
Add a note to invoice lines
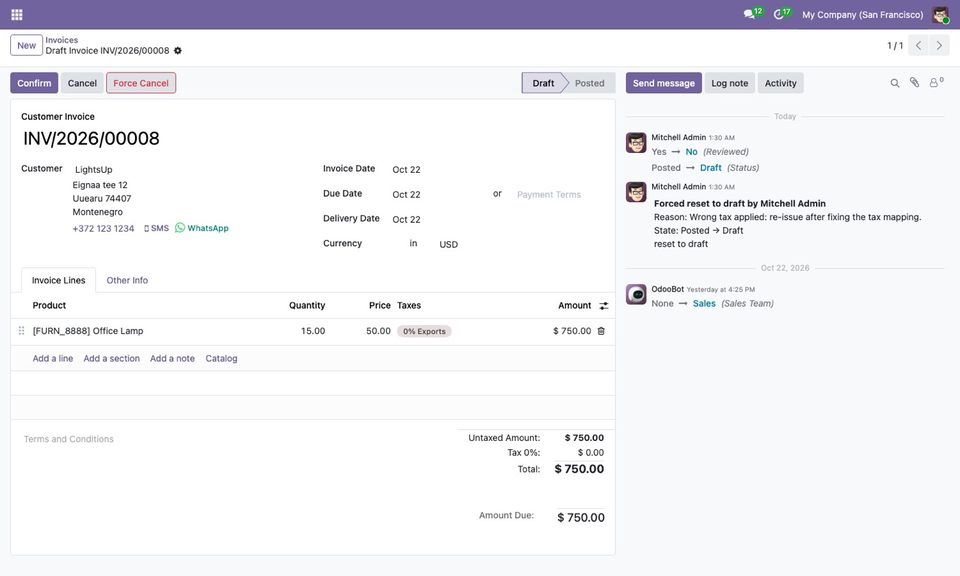pos(173,359)
